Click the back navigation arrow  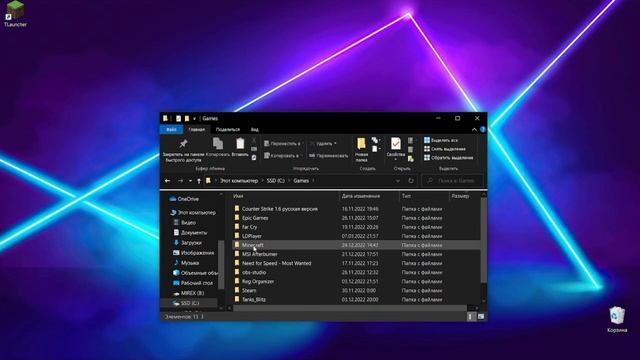coord(167,180)
